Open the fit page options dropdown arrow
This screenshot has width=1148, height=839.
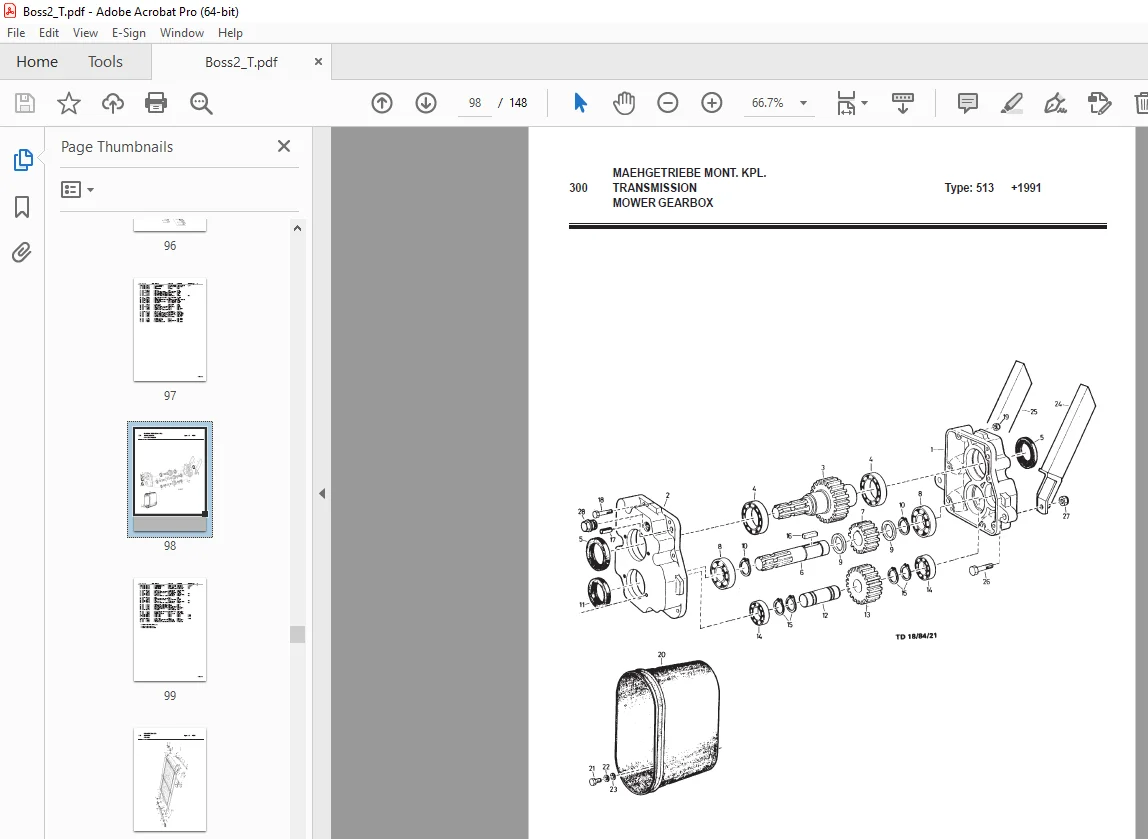865,103
